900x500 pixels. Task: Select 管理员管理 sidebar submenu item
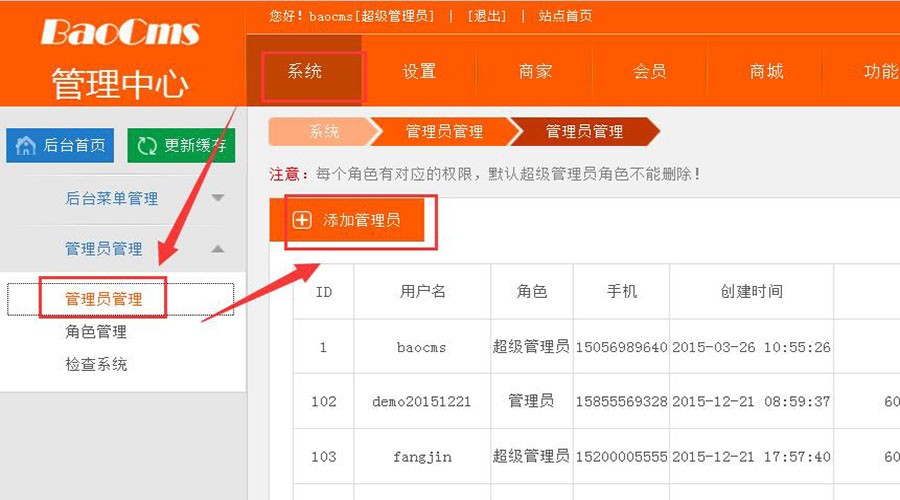(103, 299)
